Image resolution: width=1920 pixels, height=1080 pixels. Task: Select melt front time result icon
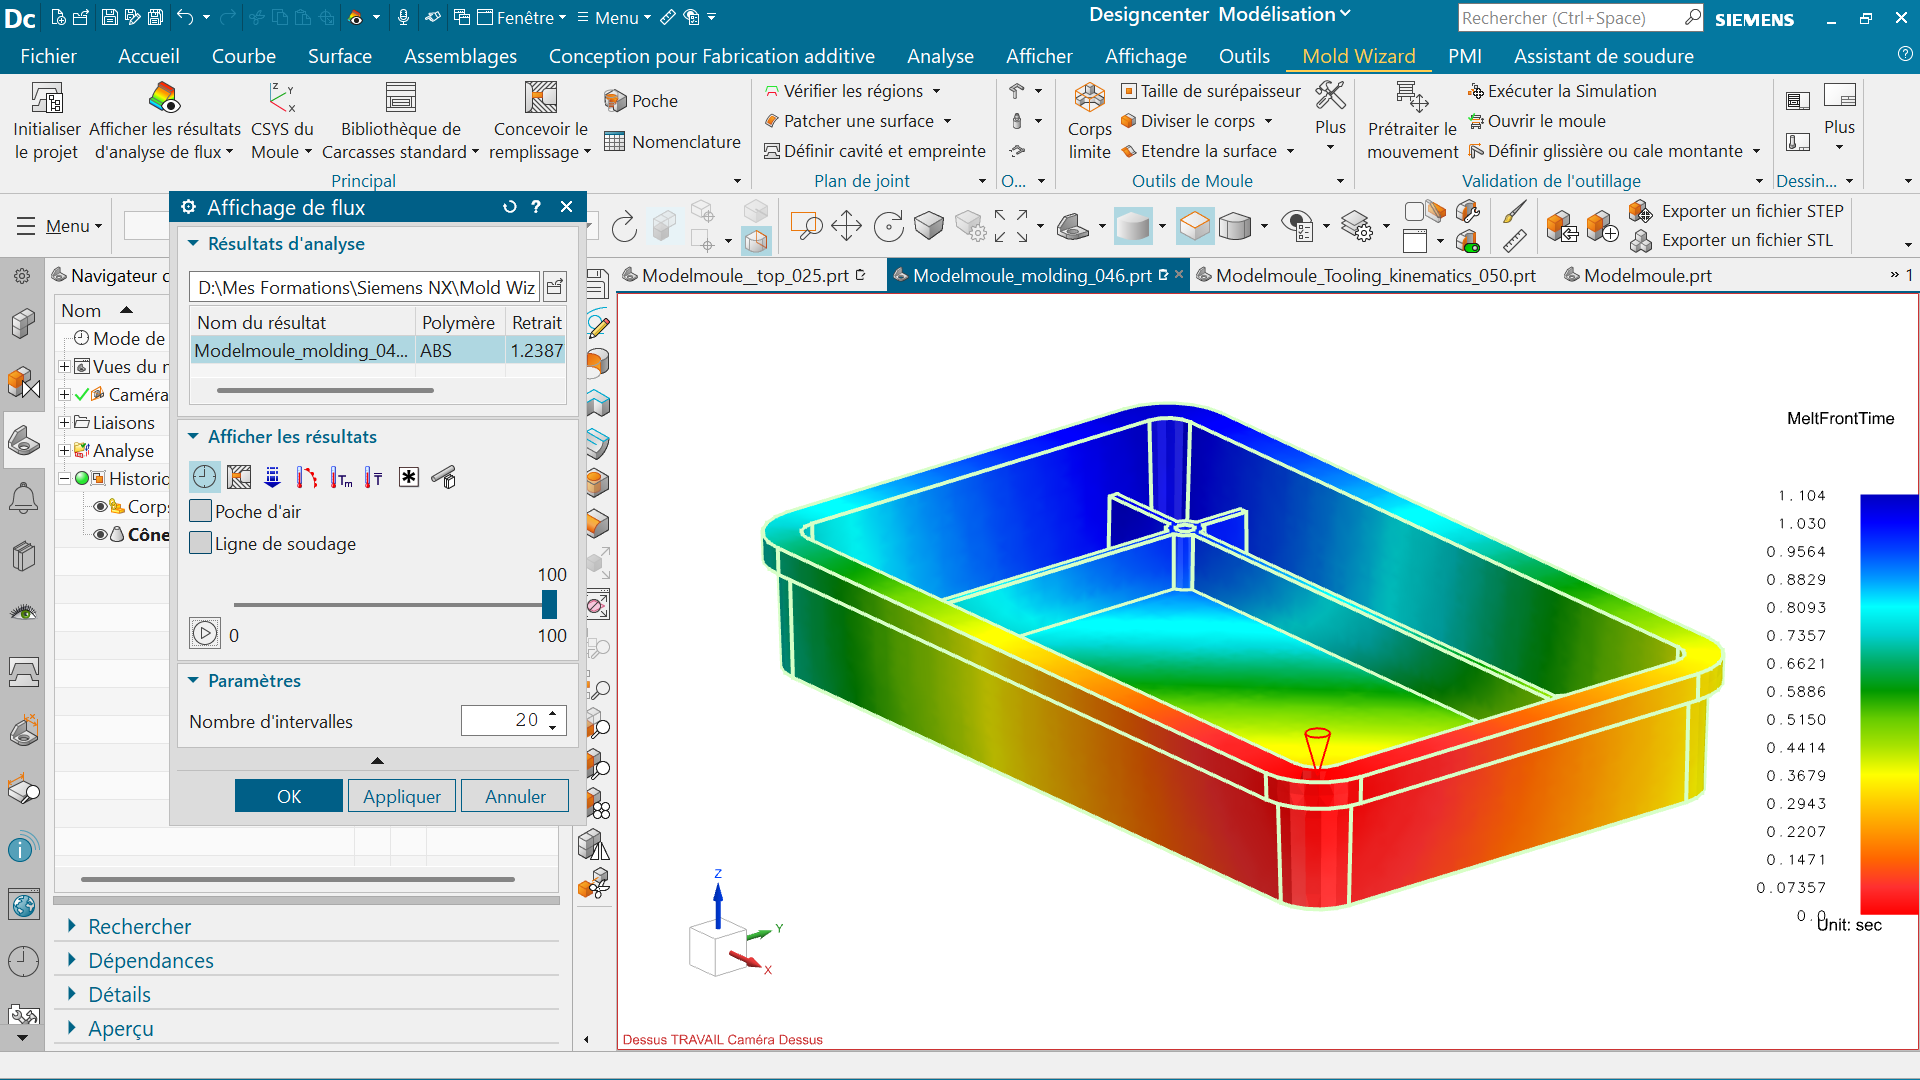[204, 477]
